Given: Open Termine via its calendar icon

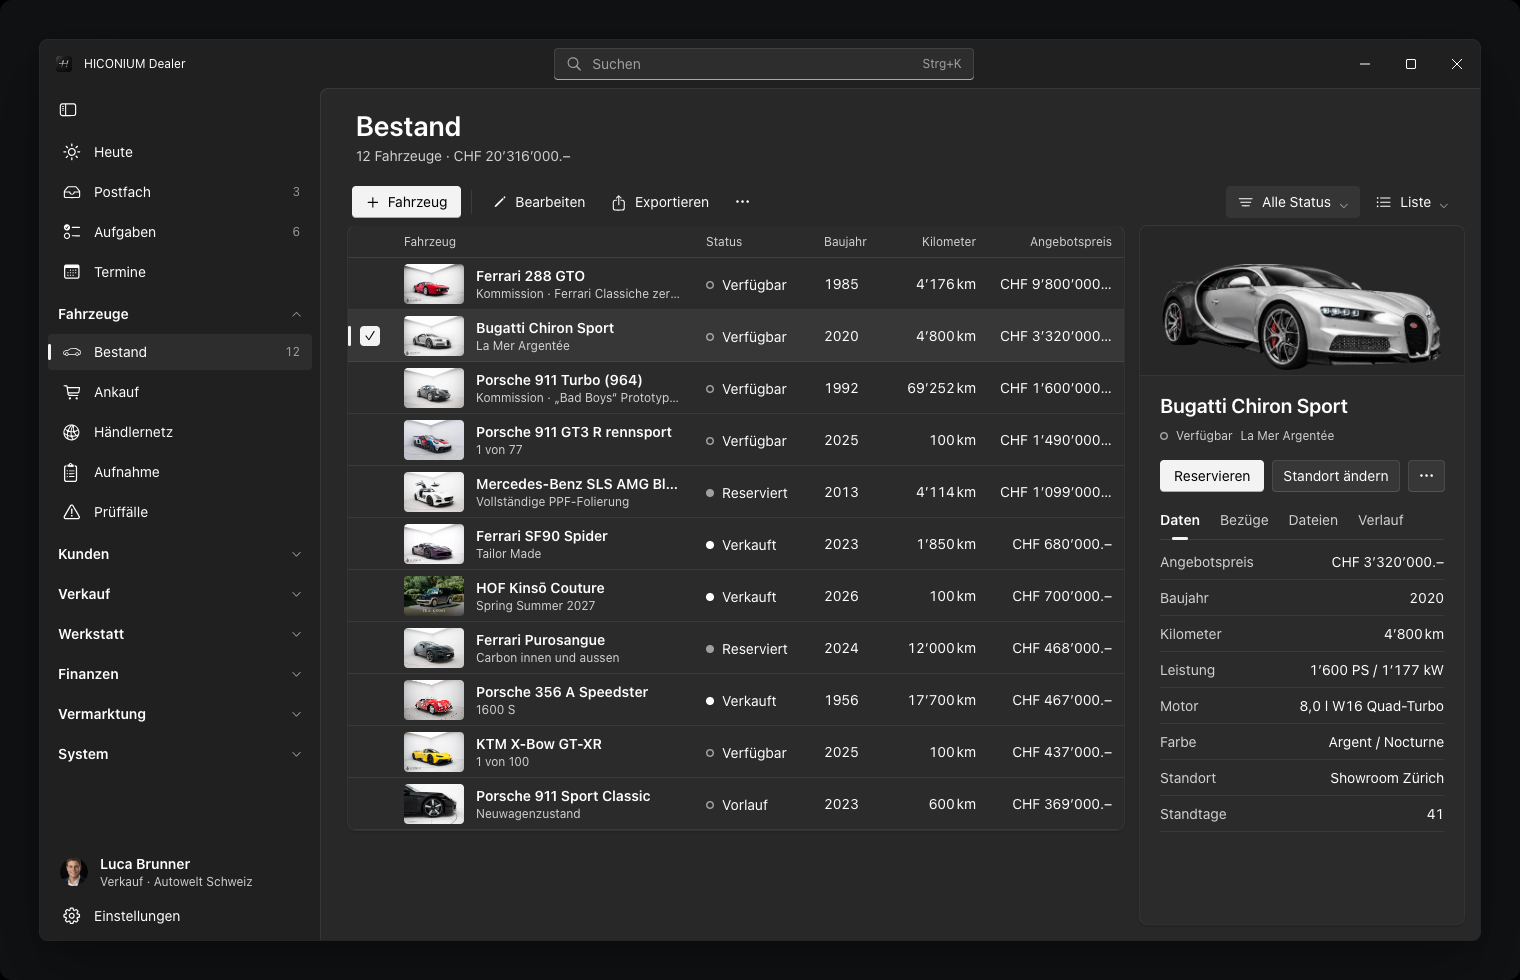Looking at the screenshot, I should click(x=72, y=272).
